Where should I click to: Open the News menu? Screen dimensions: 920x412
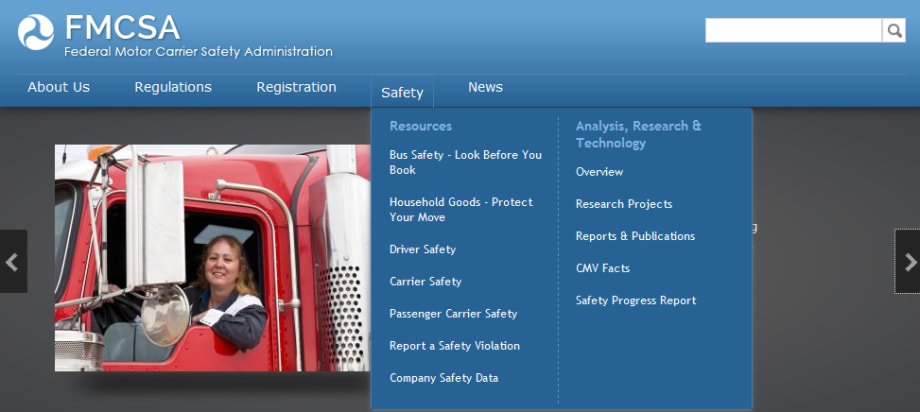(485, 87)
